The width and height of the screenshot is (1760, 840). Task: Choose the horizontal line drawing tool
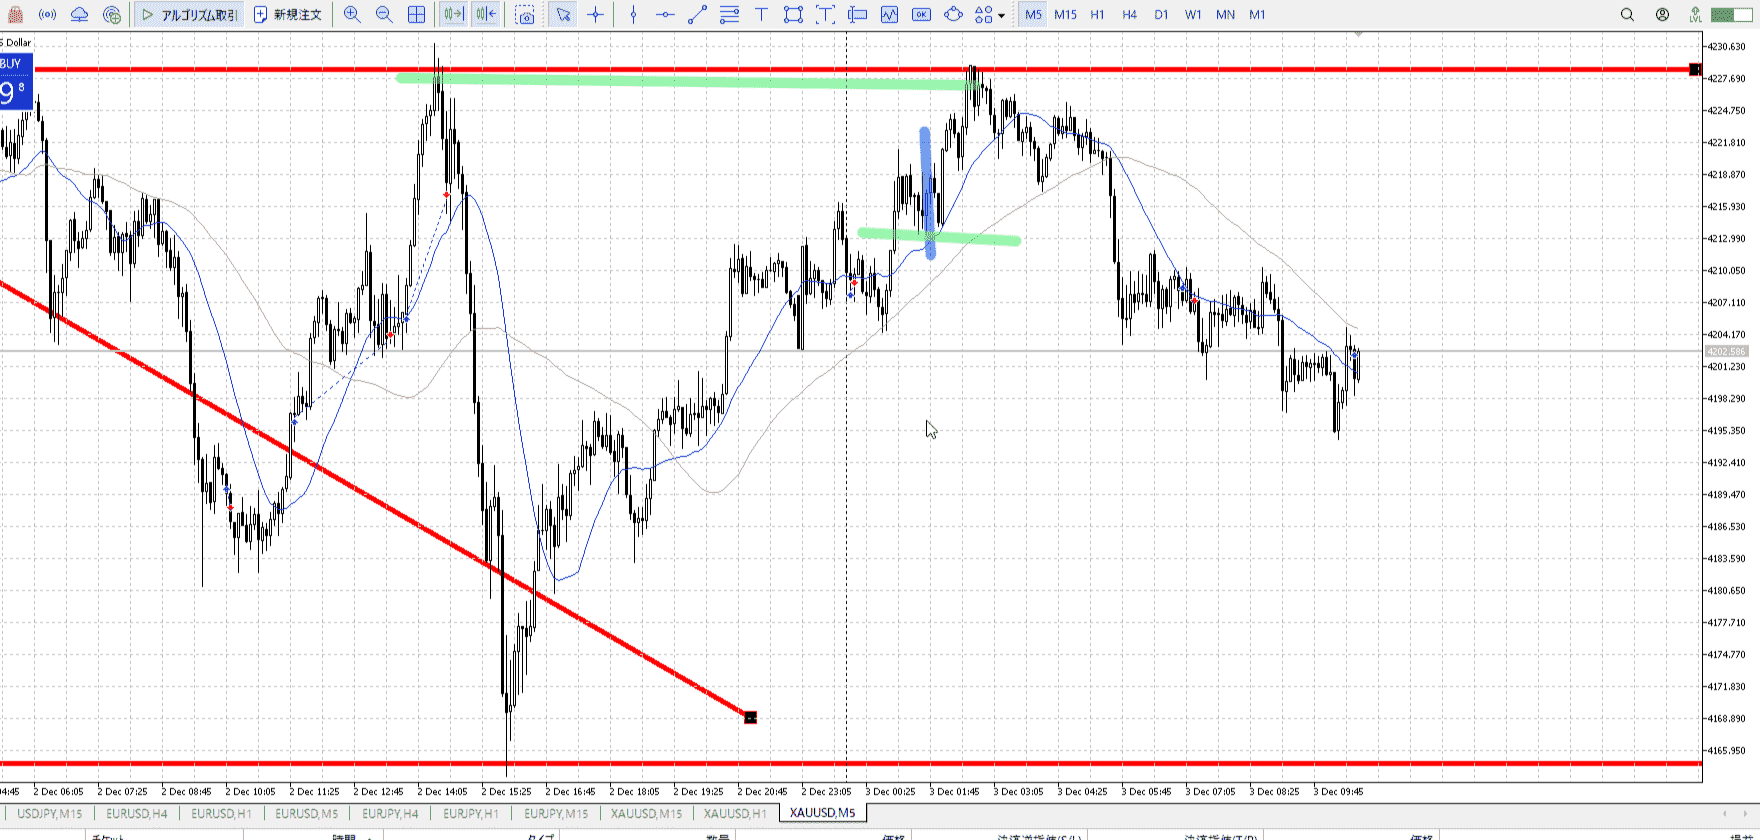point(665,15)
